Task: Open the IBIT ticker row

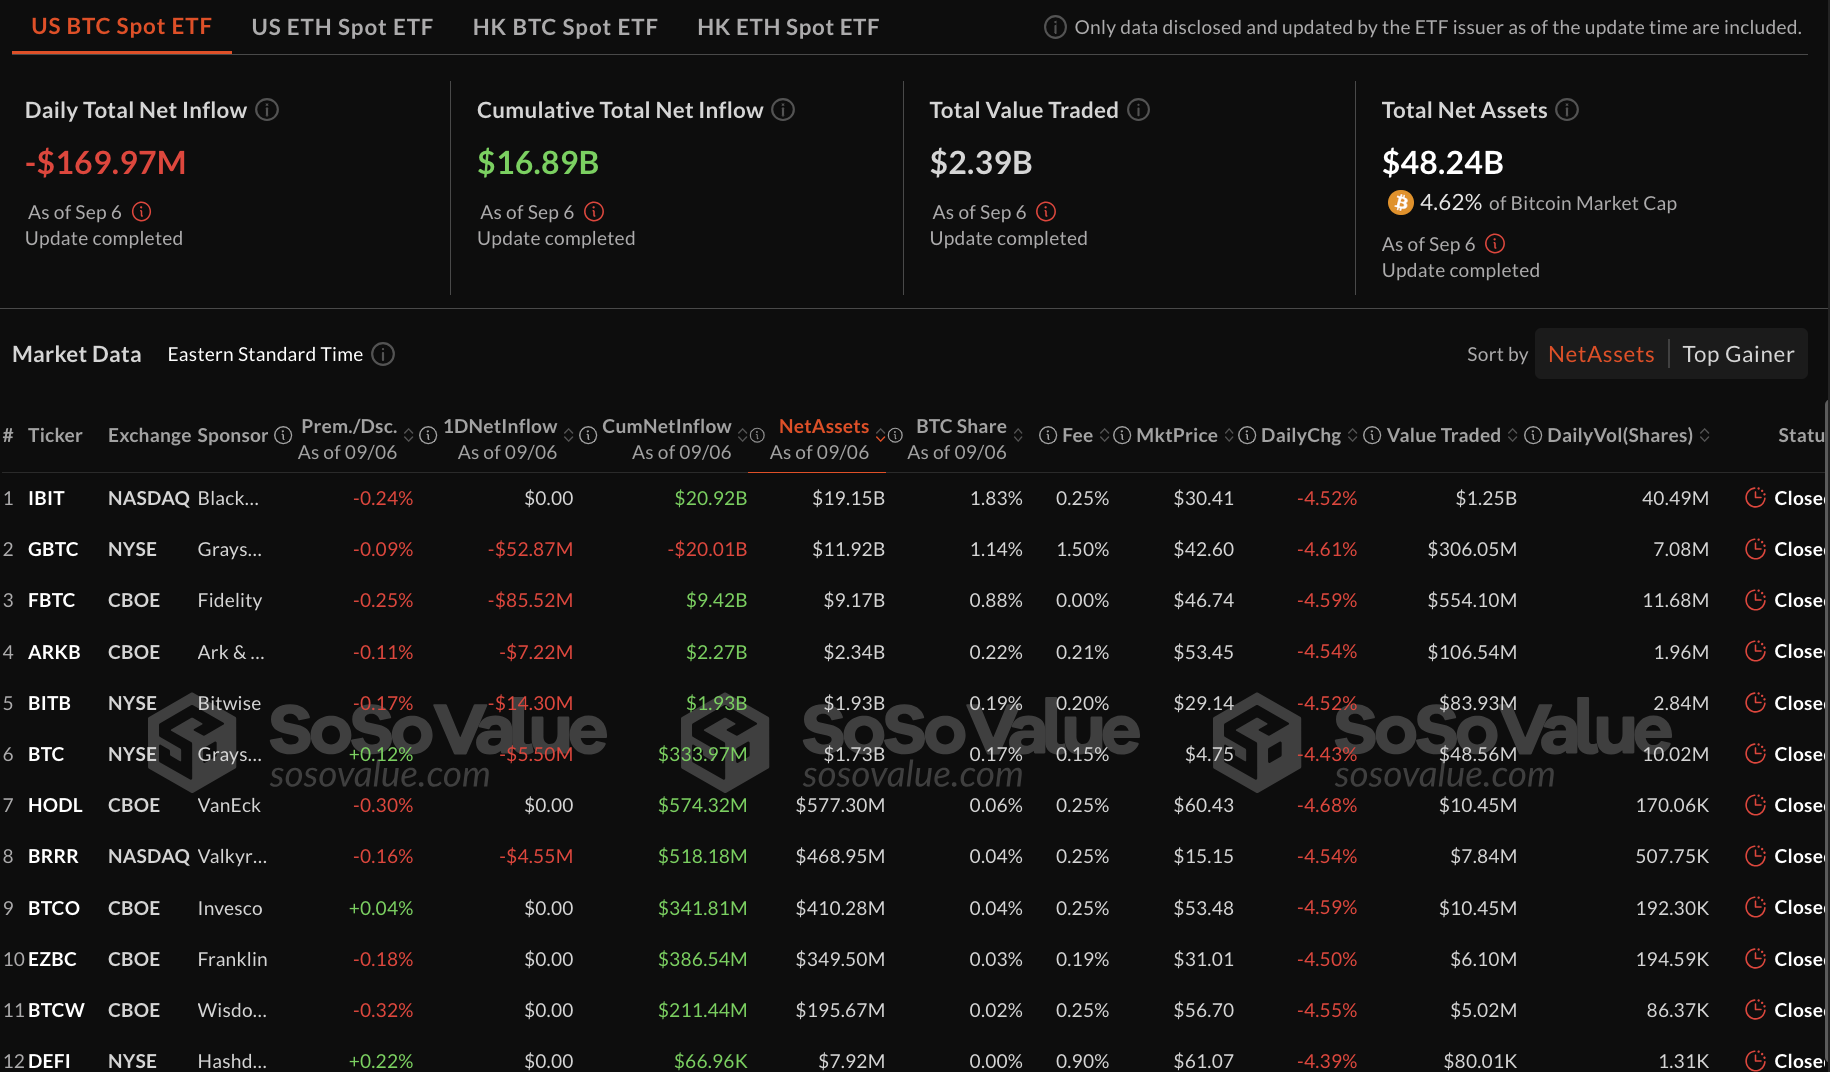Action: (x=46, y=498)
